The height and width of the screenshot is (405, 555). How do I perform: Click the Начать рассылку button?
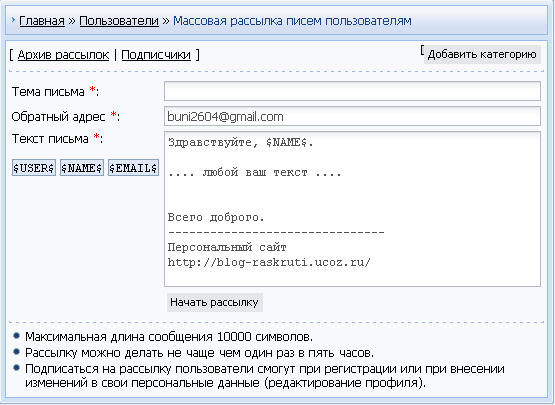(214, 302)
